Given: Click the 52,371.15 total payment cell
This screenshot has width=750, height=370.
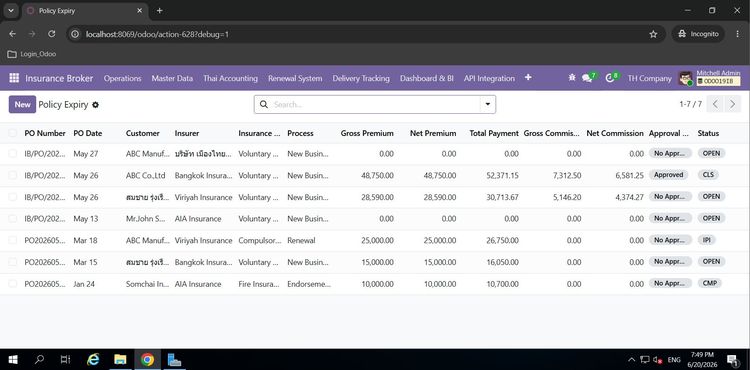Looking at the screenshot, I should [502, 175].
